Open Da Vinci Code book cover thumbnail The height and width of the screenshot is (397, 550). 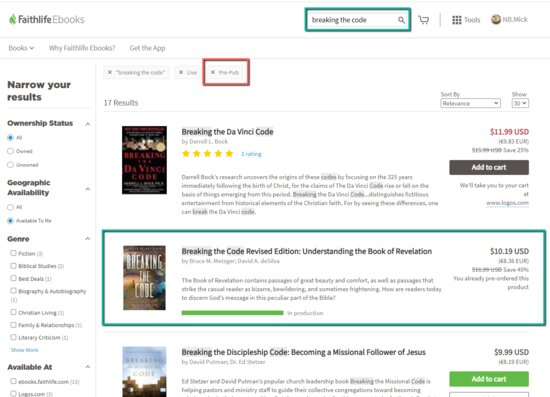click(x=144, y=160)
